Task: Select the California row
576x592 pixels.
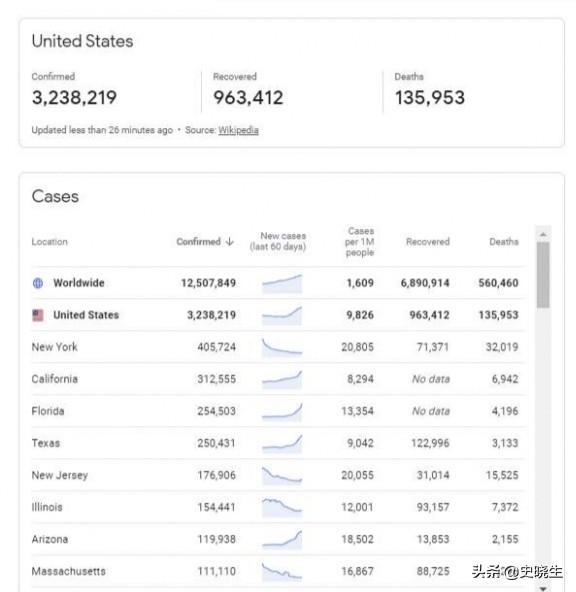Action: (x=277, y=379)
